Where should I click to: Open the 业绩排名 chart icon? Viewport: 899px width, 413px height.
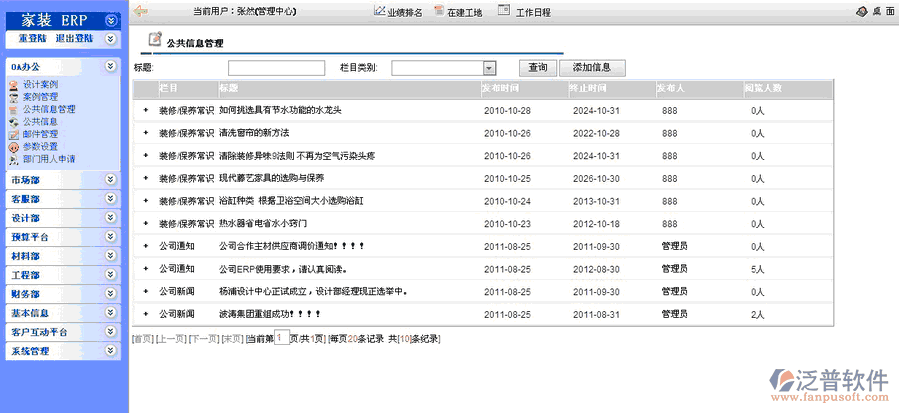[x=380, y=10]
